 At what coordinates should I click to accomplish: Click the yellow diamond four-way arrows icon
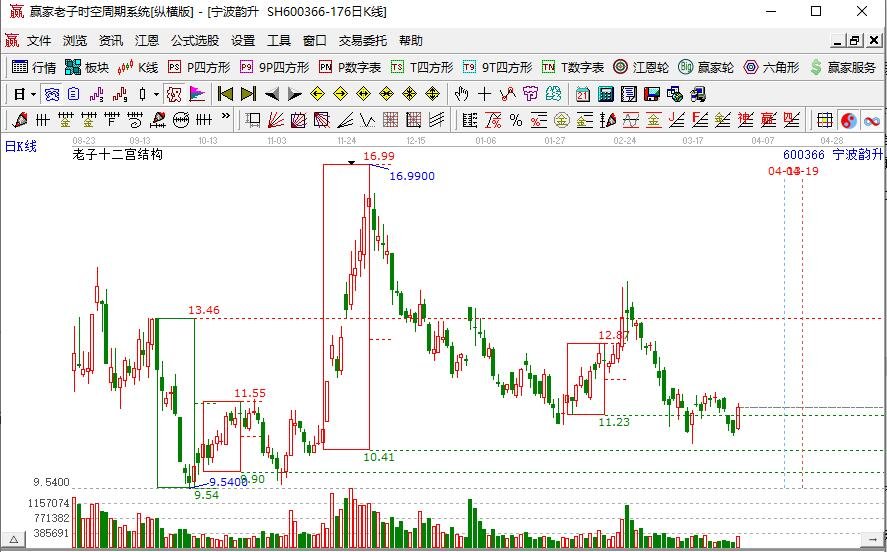pos(433,94)
